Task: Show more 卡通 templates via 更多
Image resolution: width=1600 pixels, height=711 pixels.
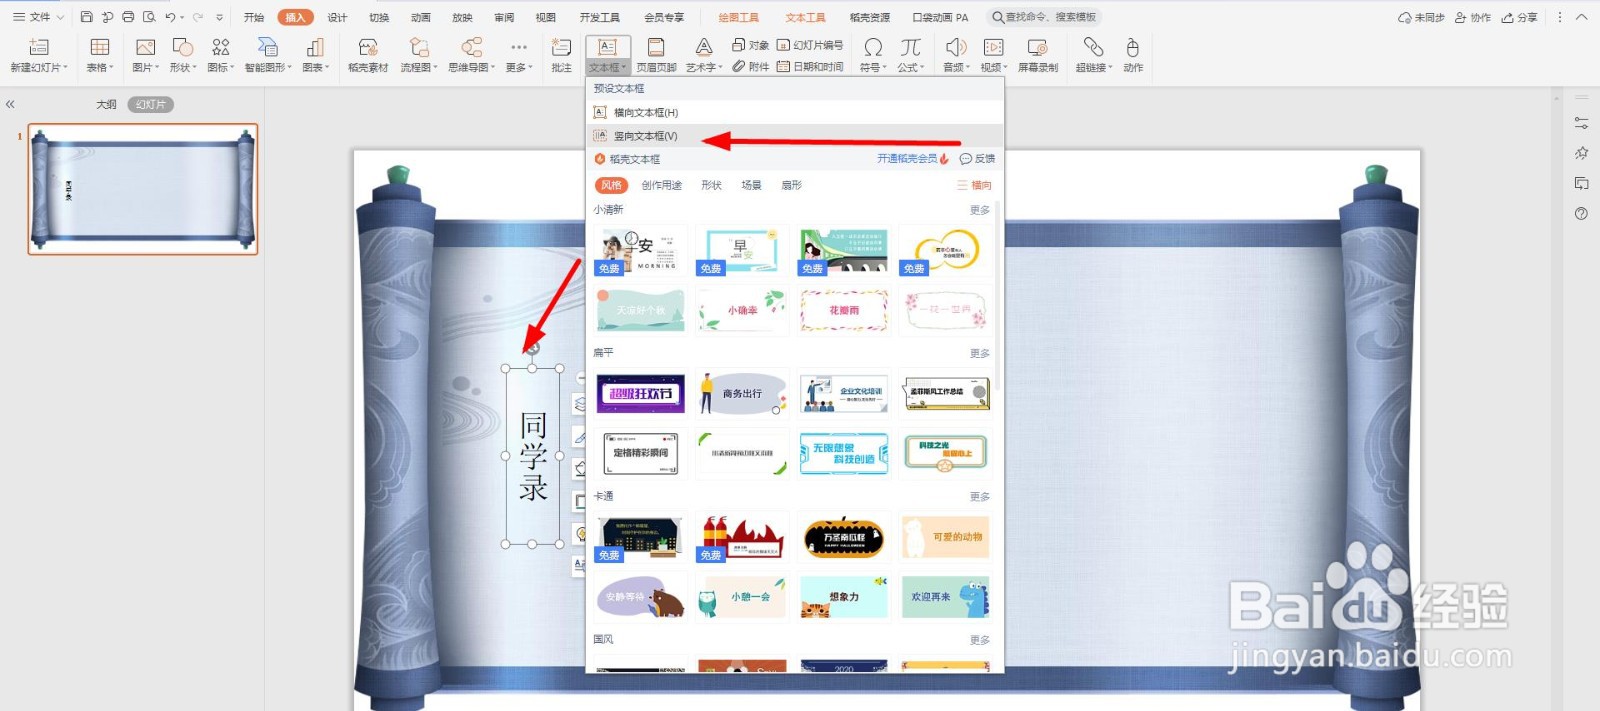Action: pyautogui.click(x=979, y=496)
